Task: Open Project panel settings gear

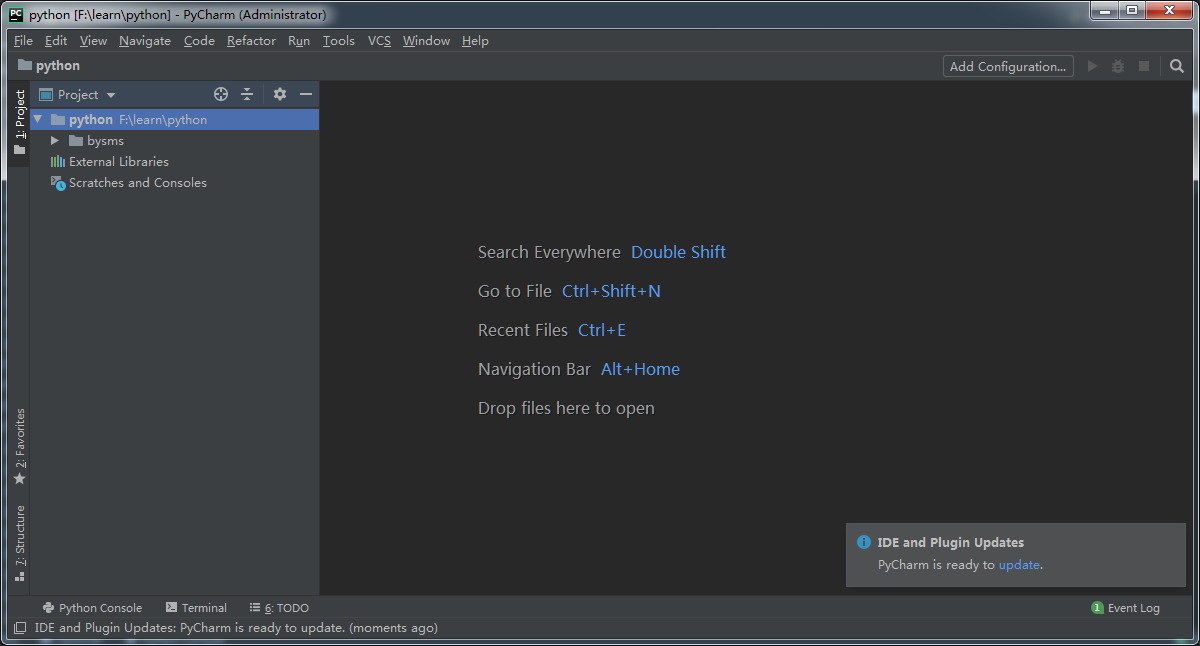Action: (x=280, y=94)
